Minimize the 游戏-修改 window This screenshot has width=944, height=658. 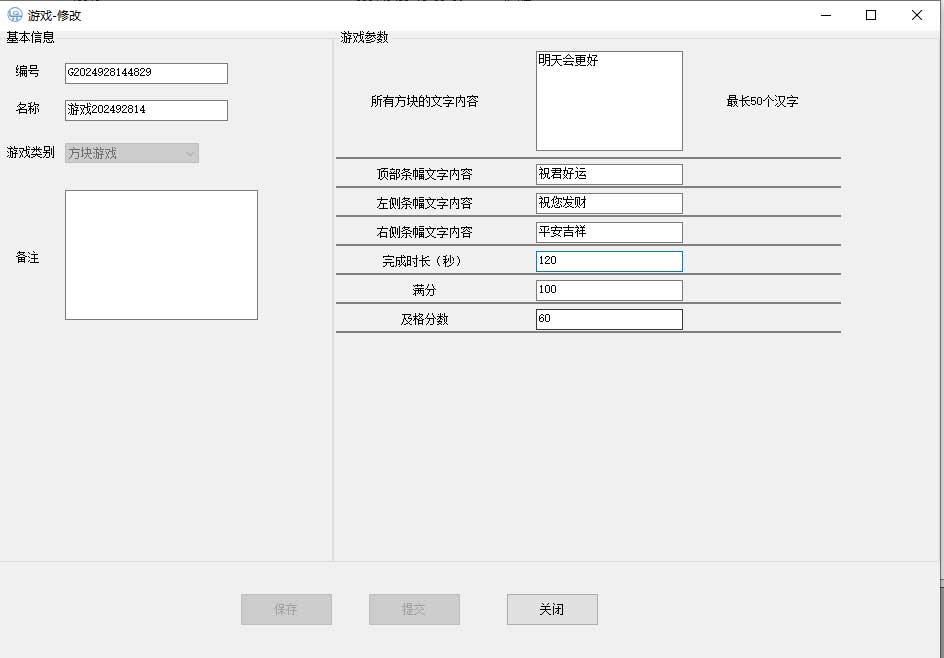coord(826,15)
